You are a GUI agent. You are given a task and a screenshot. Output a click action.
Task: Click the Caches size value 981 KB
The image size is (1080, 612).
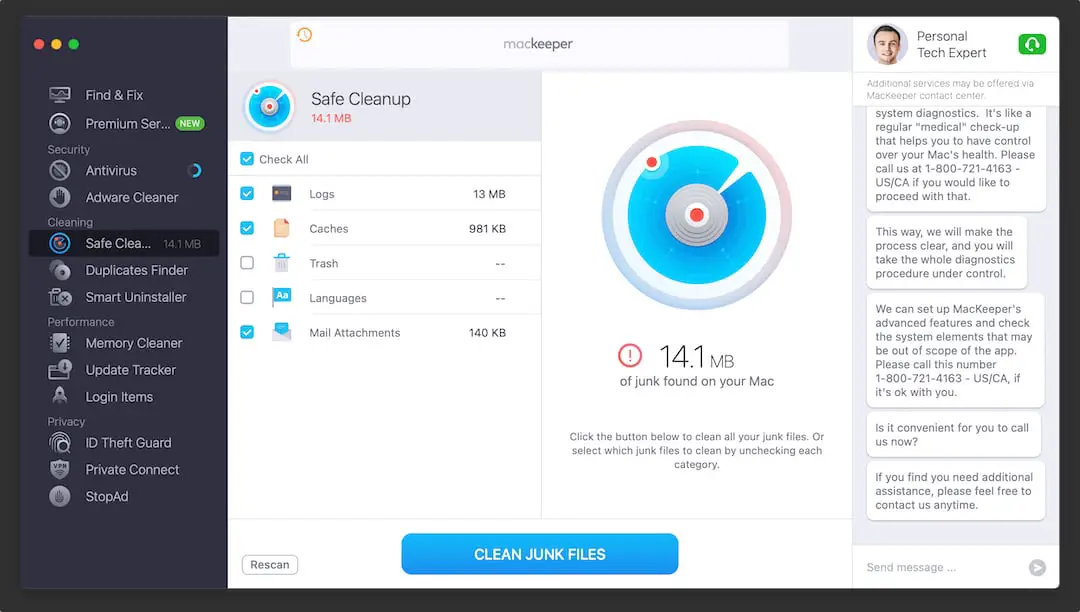(x=488, y=229)
